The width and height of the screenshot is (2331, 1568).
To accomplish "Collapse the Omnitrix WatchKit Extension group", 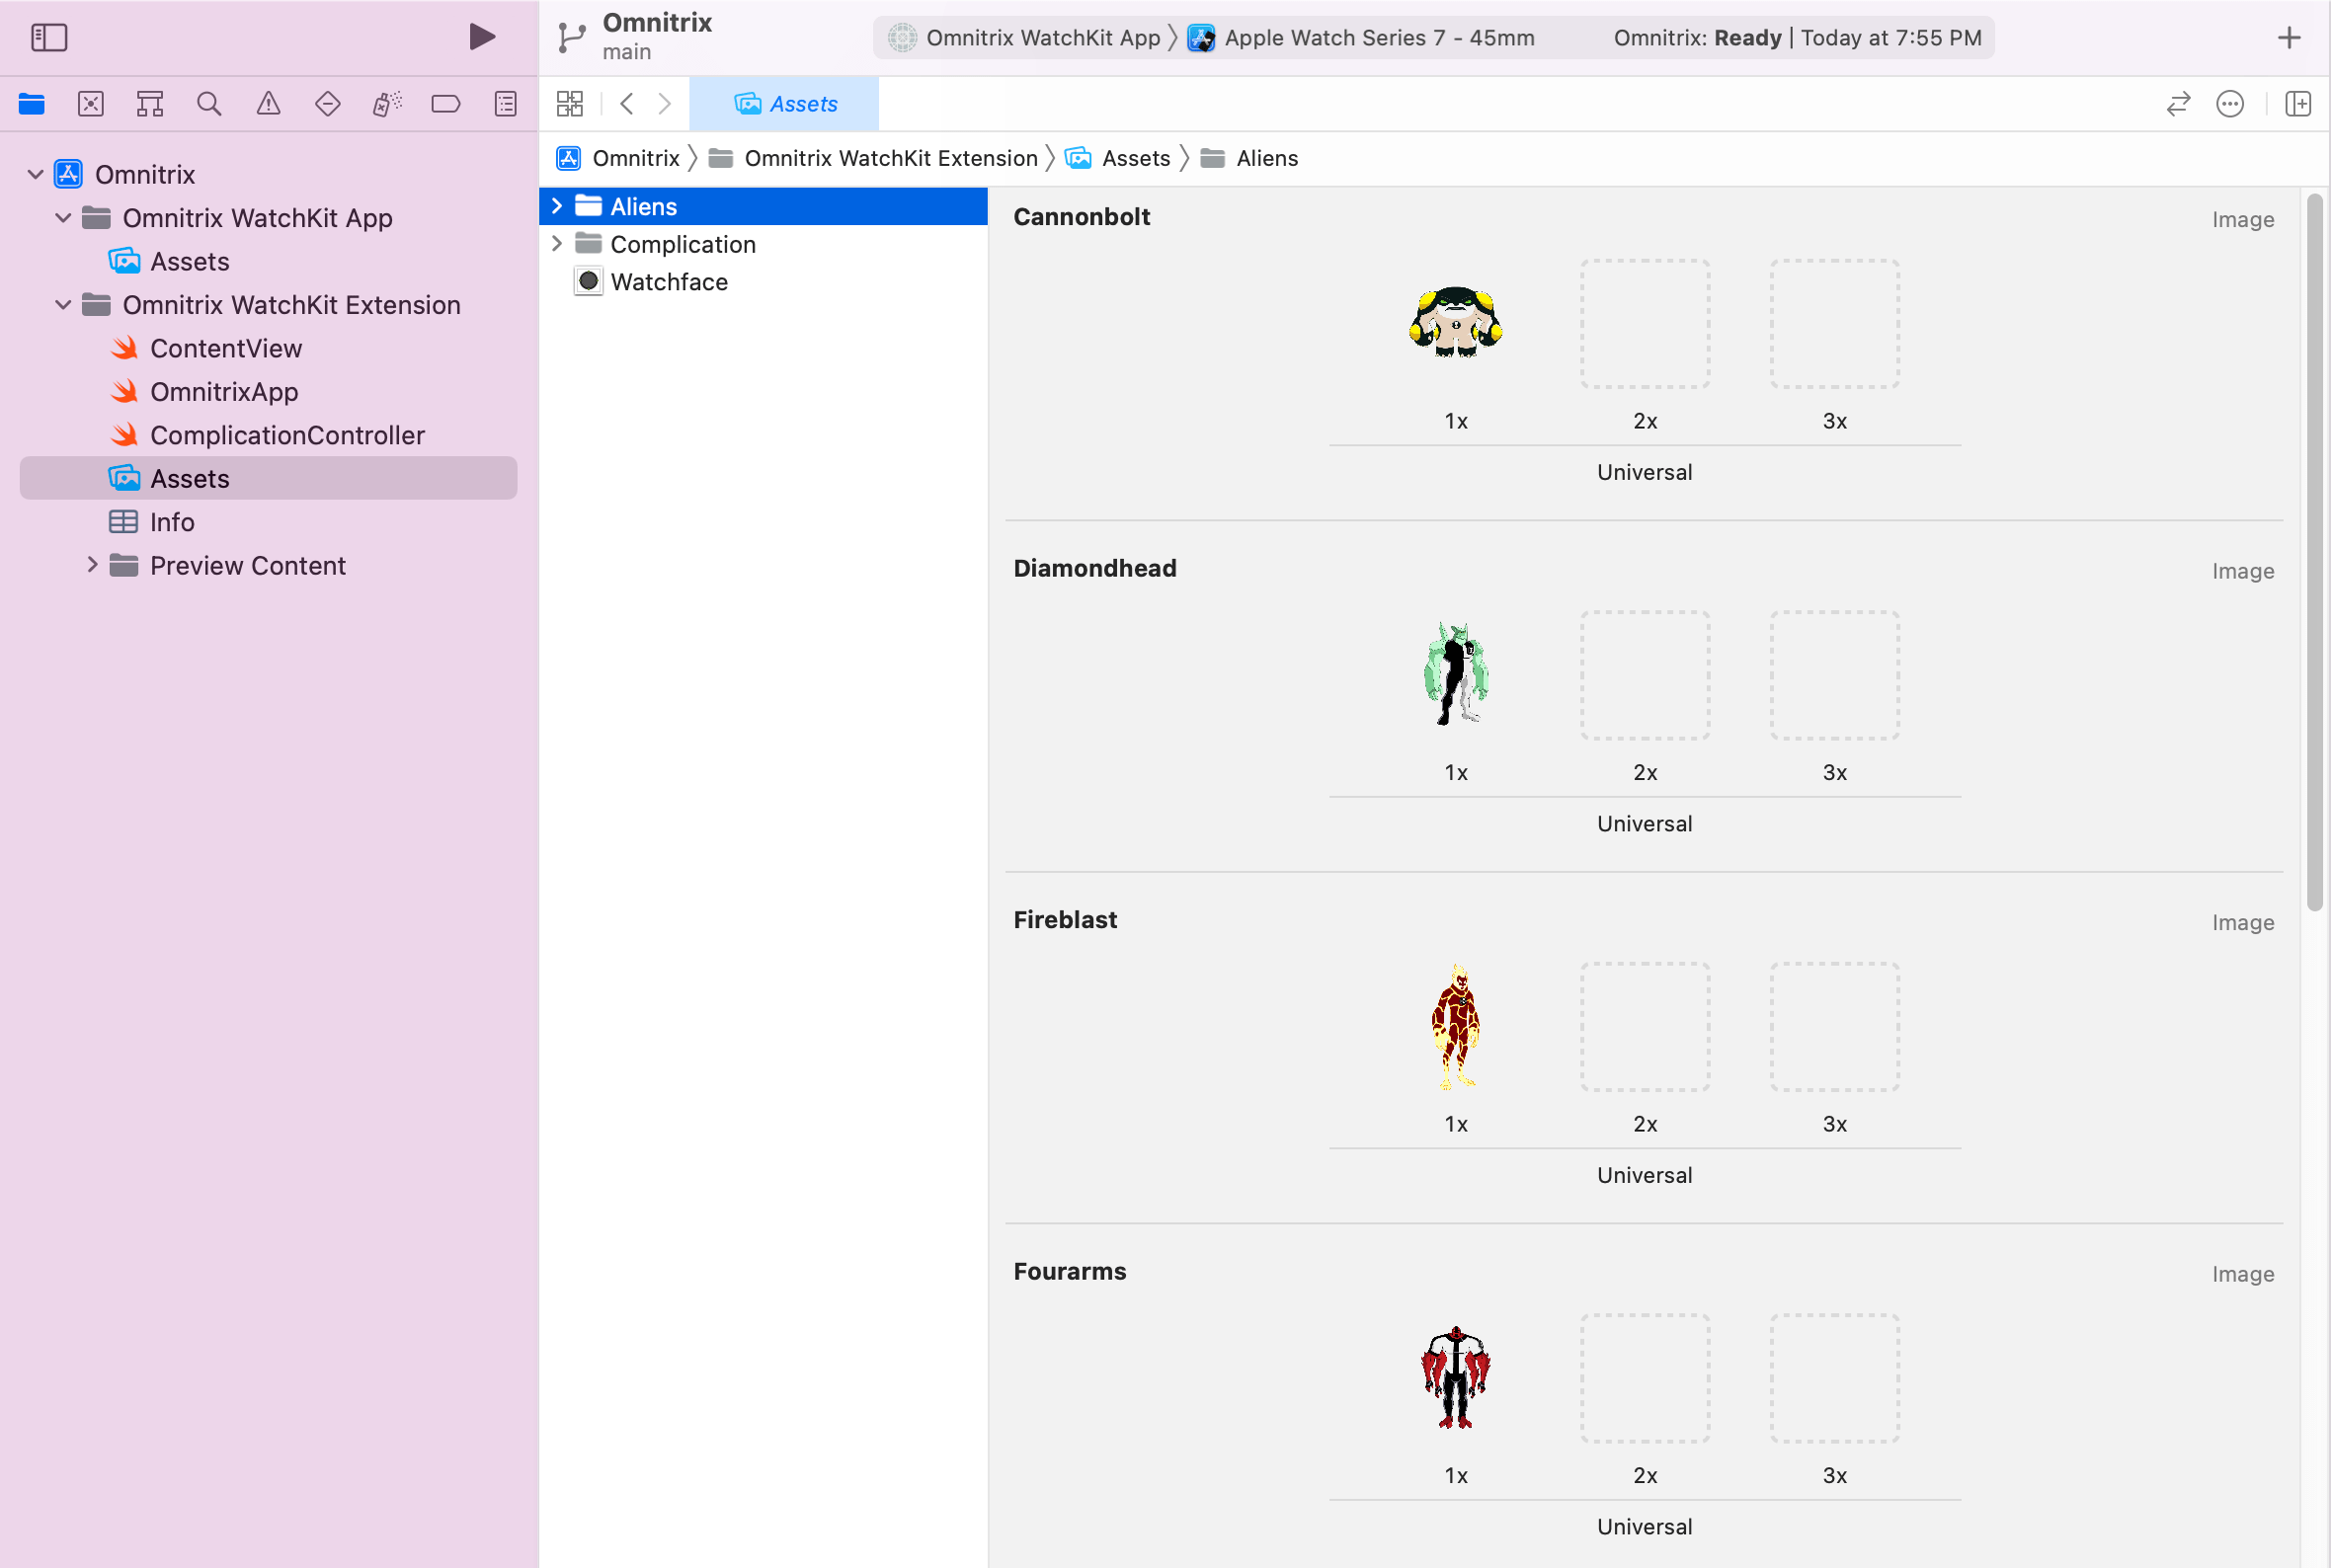I will pyautogui.click(x=63, y=305).
